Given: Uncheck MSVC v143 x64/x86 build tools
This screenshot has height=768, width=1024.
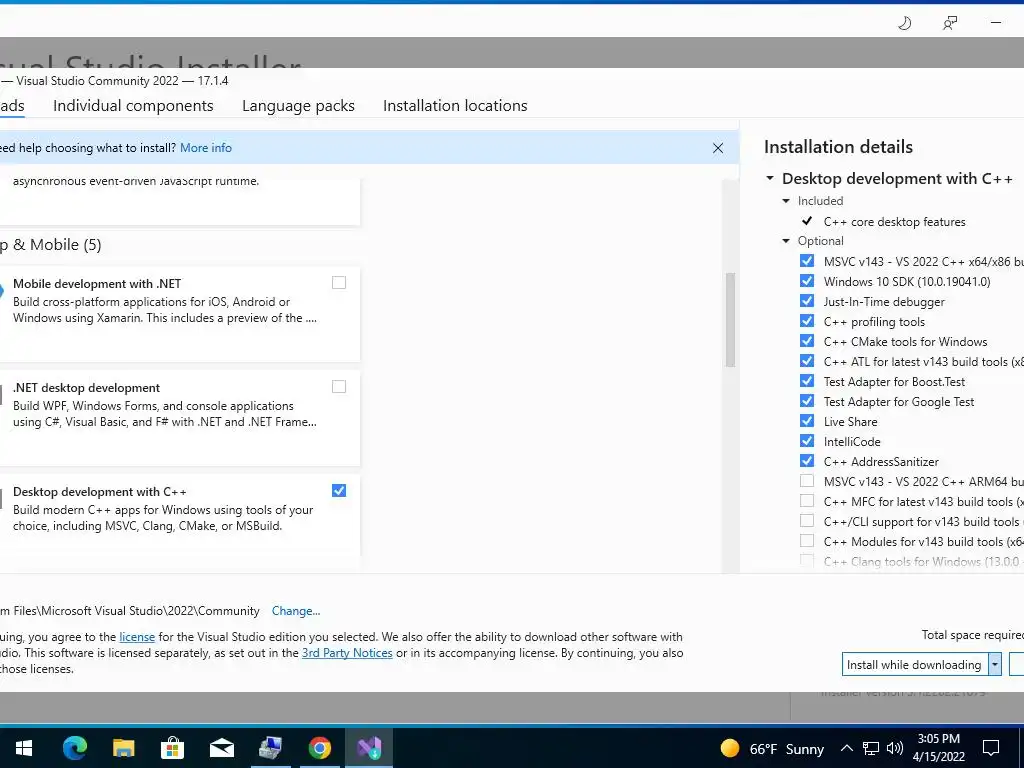Looking at the screenshot, I should (x=807, y=261).
